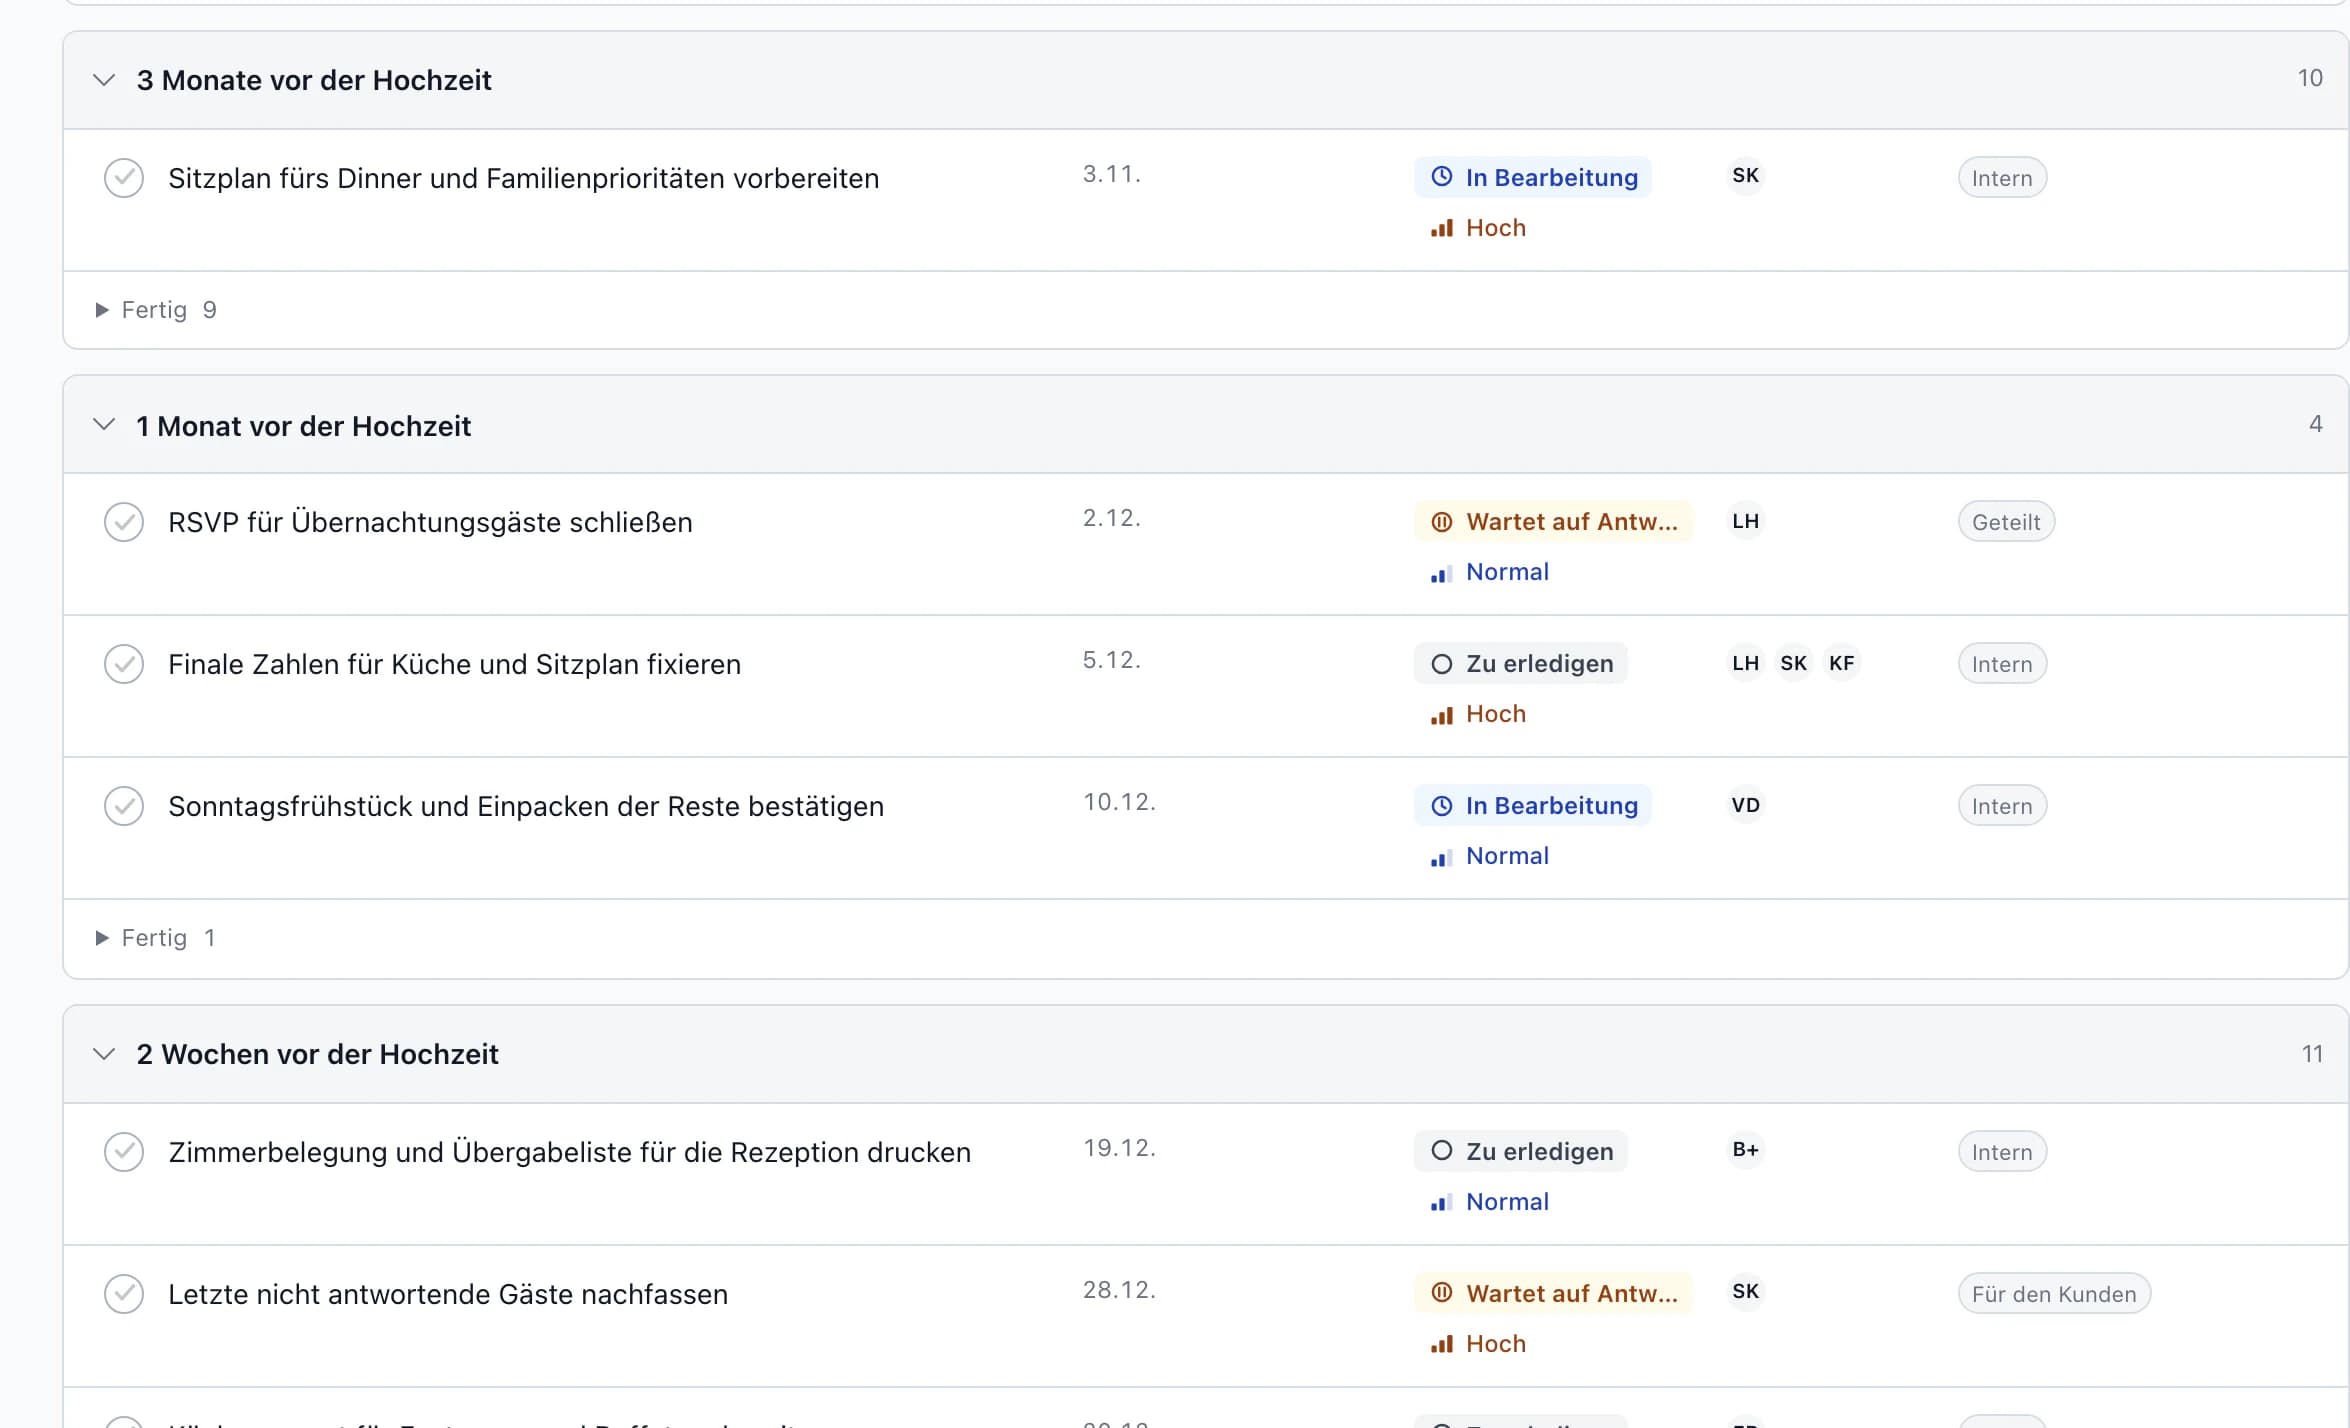Image resolution: width=2350 pixels, height=1428 pixels.
Task: Expand the Fertig 9 completed list
Action: 156,310
